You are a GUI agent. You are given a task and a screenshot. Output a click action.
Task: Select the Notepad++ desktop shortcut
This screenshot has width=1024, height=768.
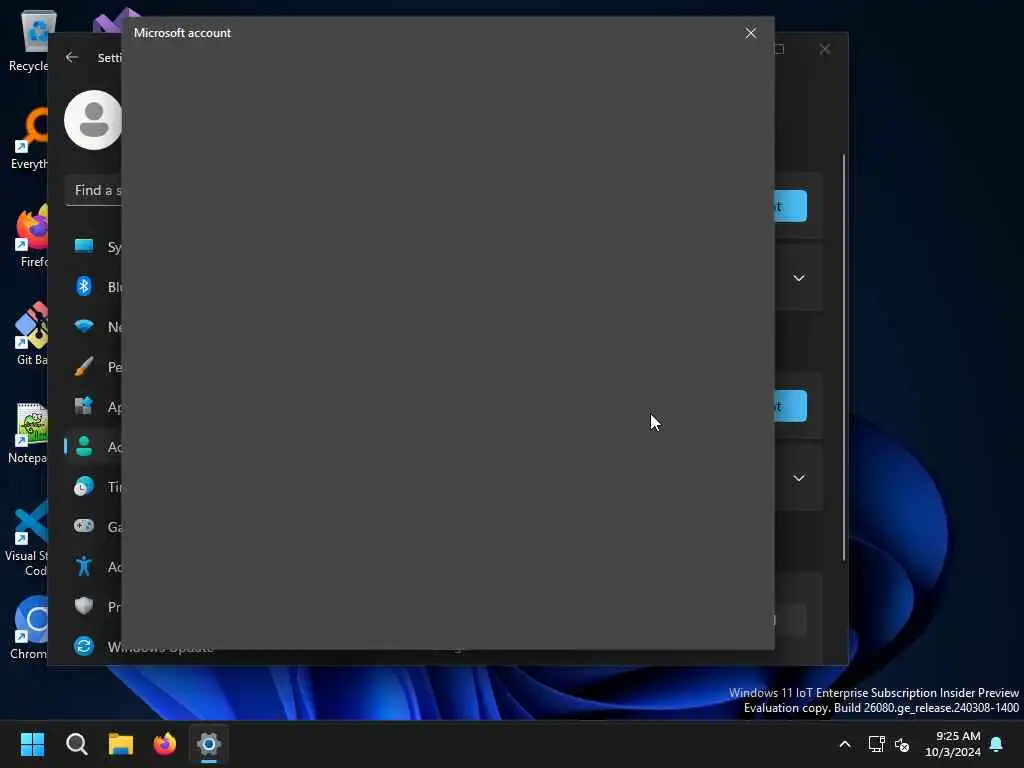pos(27,433)
